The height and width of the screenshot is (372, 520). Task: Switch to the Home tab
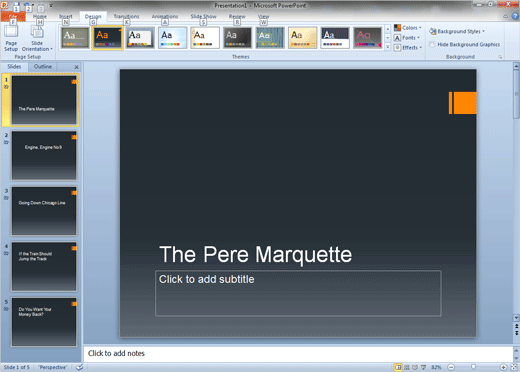(40, 16)
